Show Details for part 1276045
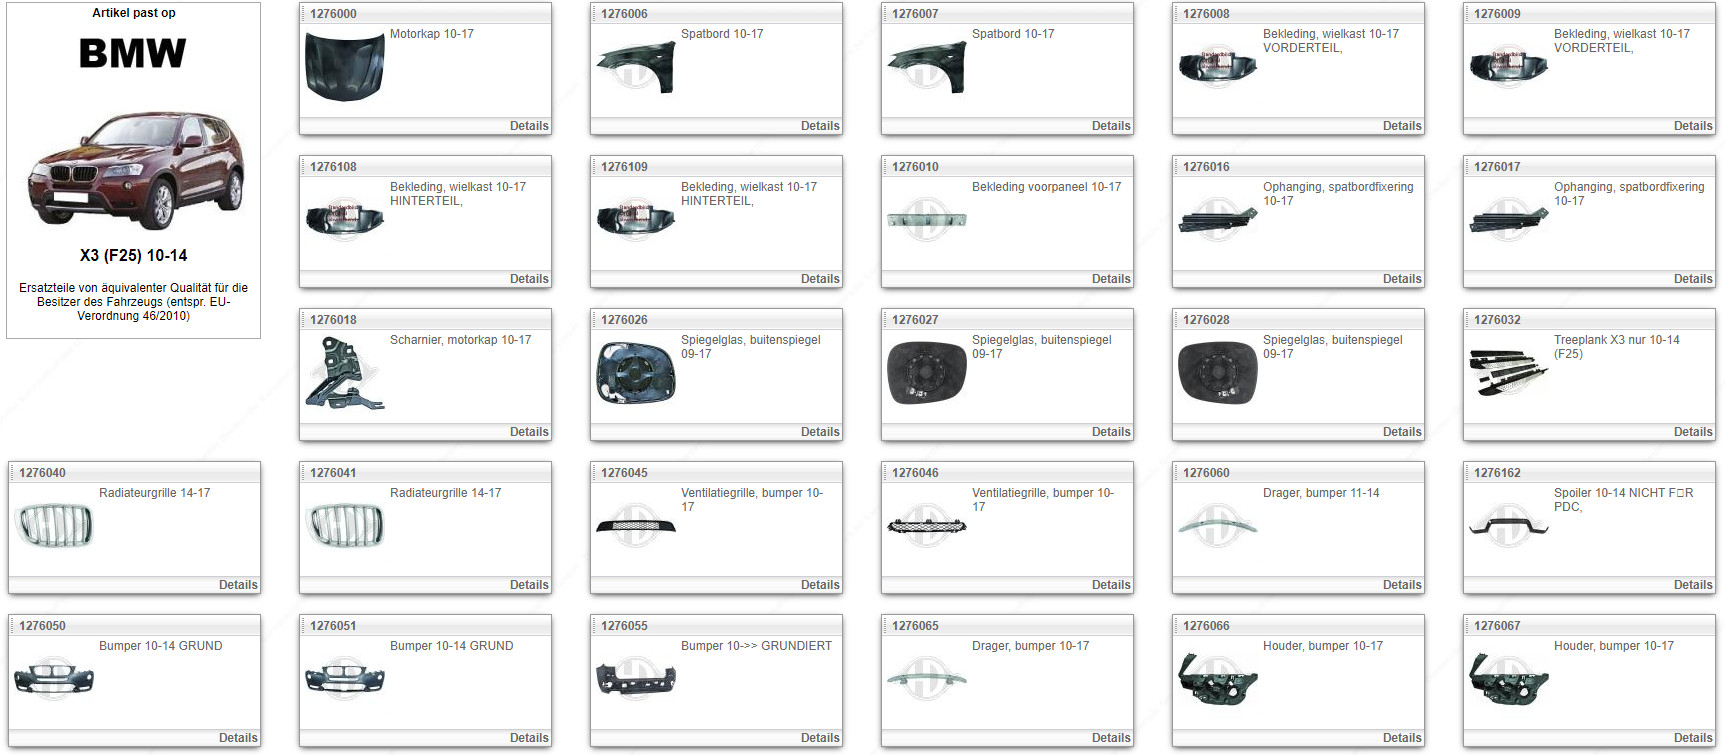The height and width of the screenshot is (755, 1725). click(820, 585)
